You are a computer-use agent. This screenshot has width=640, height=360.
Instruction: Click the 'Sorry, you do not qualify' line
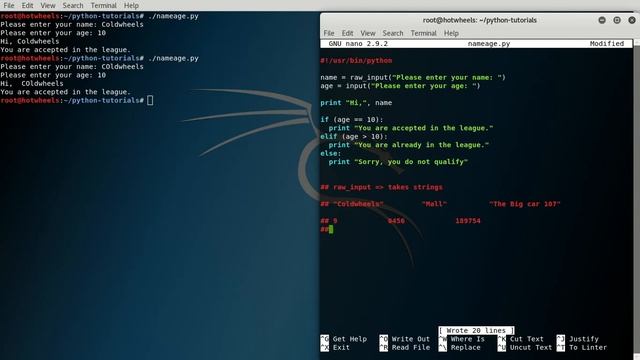click(398, 162)
